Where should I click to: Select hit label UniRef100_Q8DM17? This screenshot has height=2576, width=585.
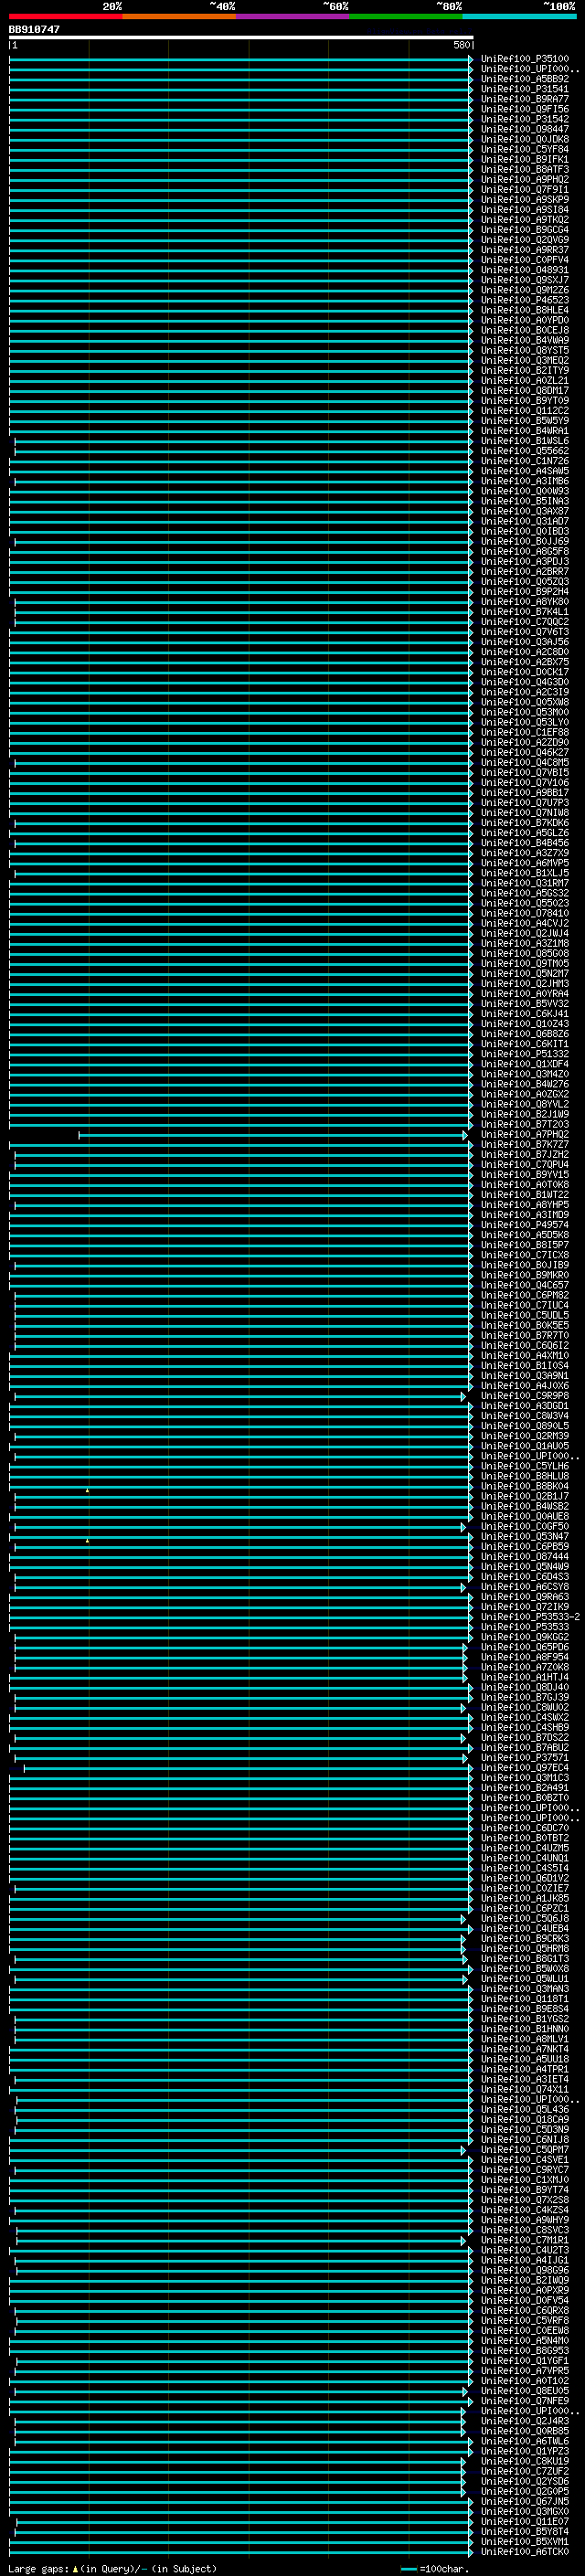click(x=524, y=391)
